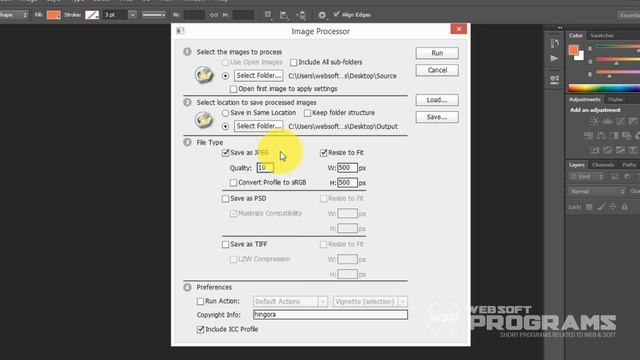Image resolution: width=640 pixels, height=360 pixels.
Task: Toggle Include ICC Profile checkbox
Action: pos(200,329)
